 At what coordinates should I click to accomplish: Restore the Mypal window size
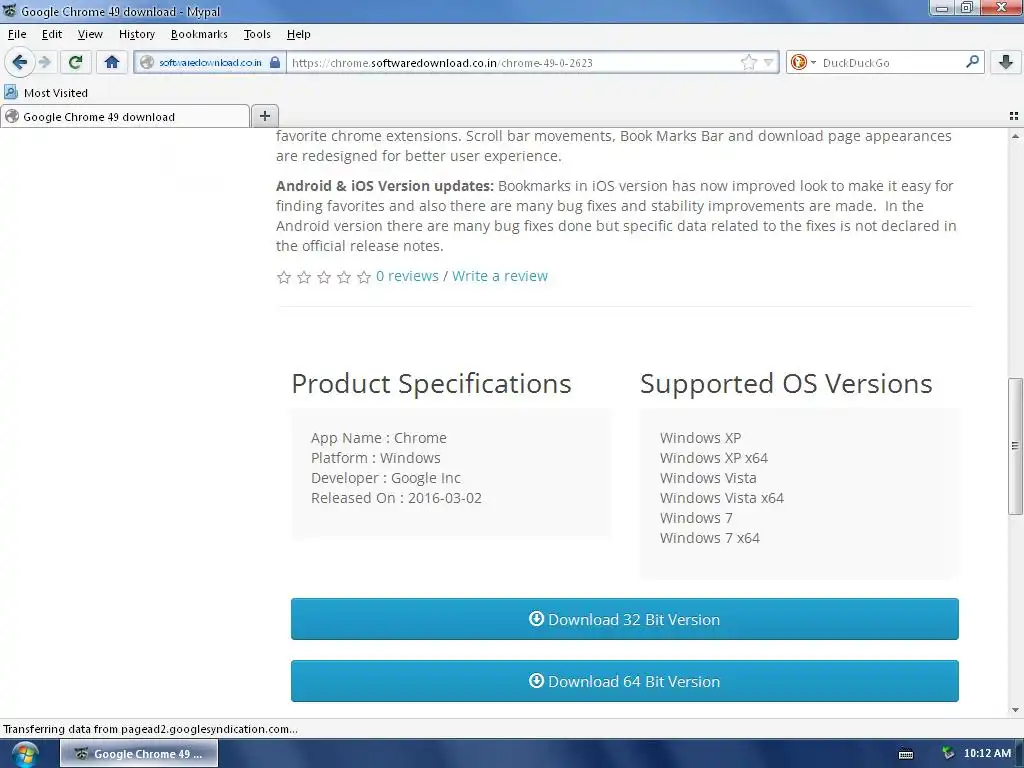[x=967, y=8]
